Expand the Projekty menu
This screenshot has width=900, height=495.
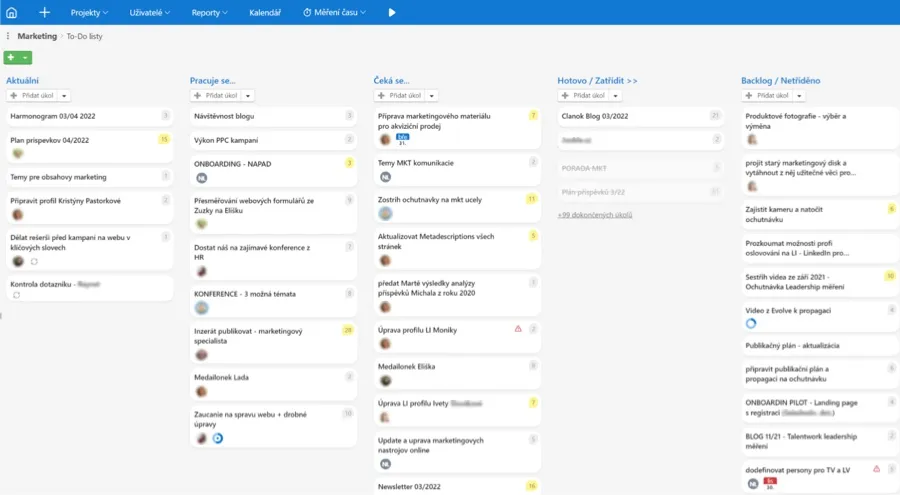click(x=89, y=12)
